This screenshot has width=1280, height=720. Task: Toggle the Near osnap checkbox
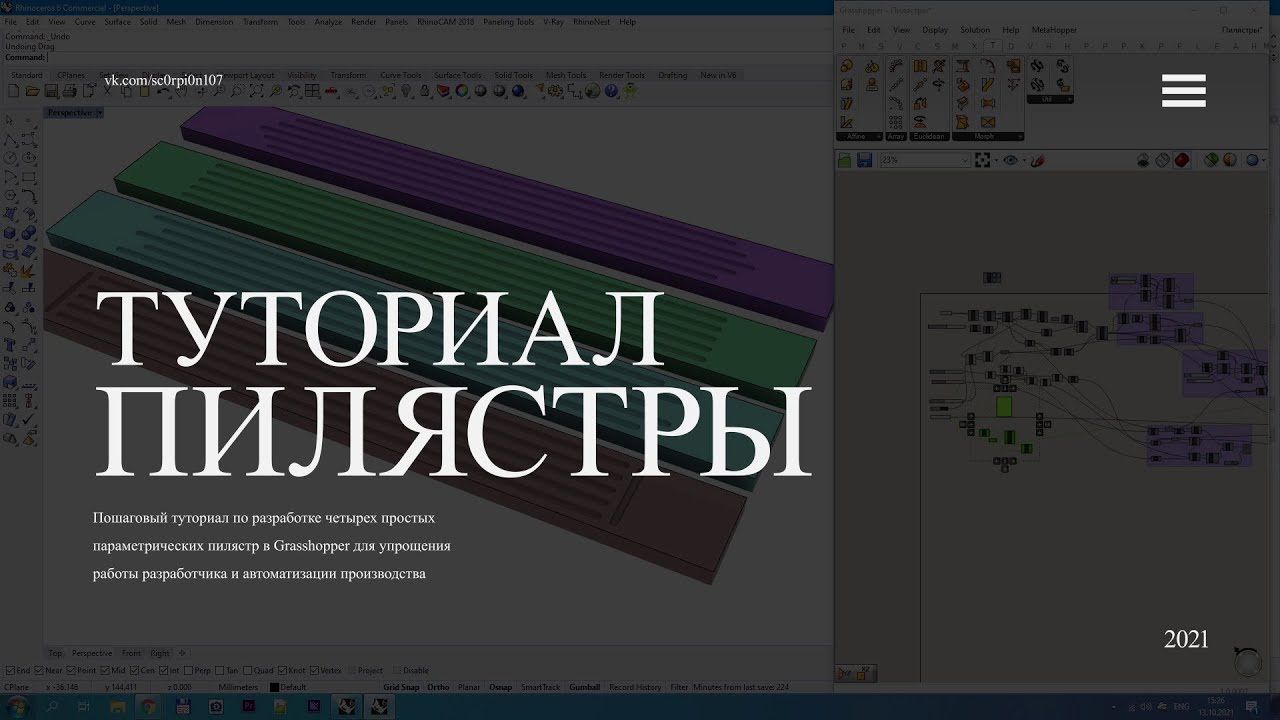coord(40,670)
